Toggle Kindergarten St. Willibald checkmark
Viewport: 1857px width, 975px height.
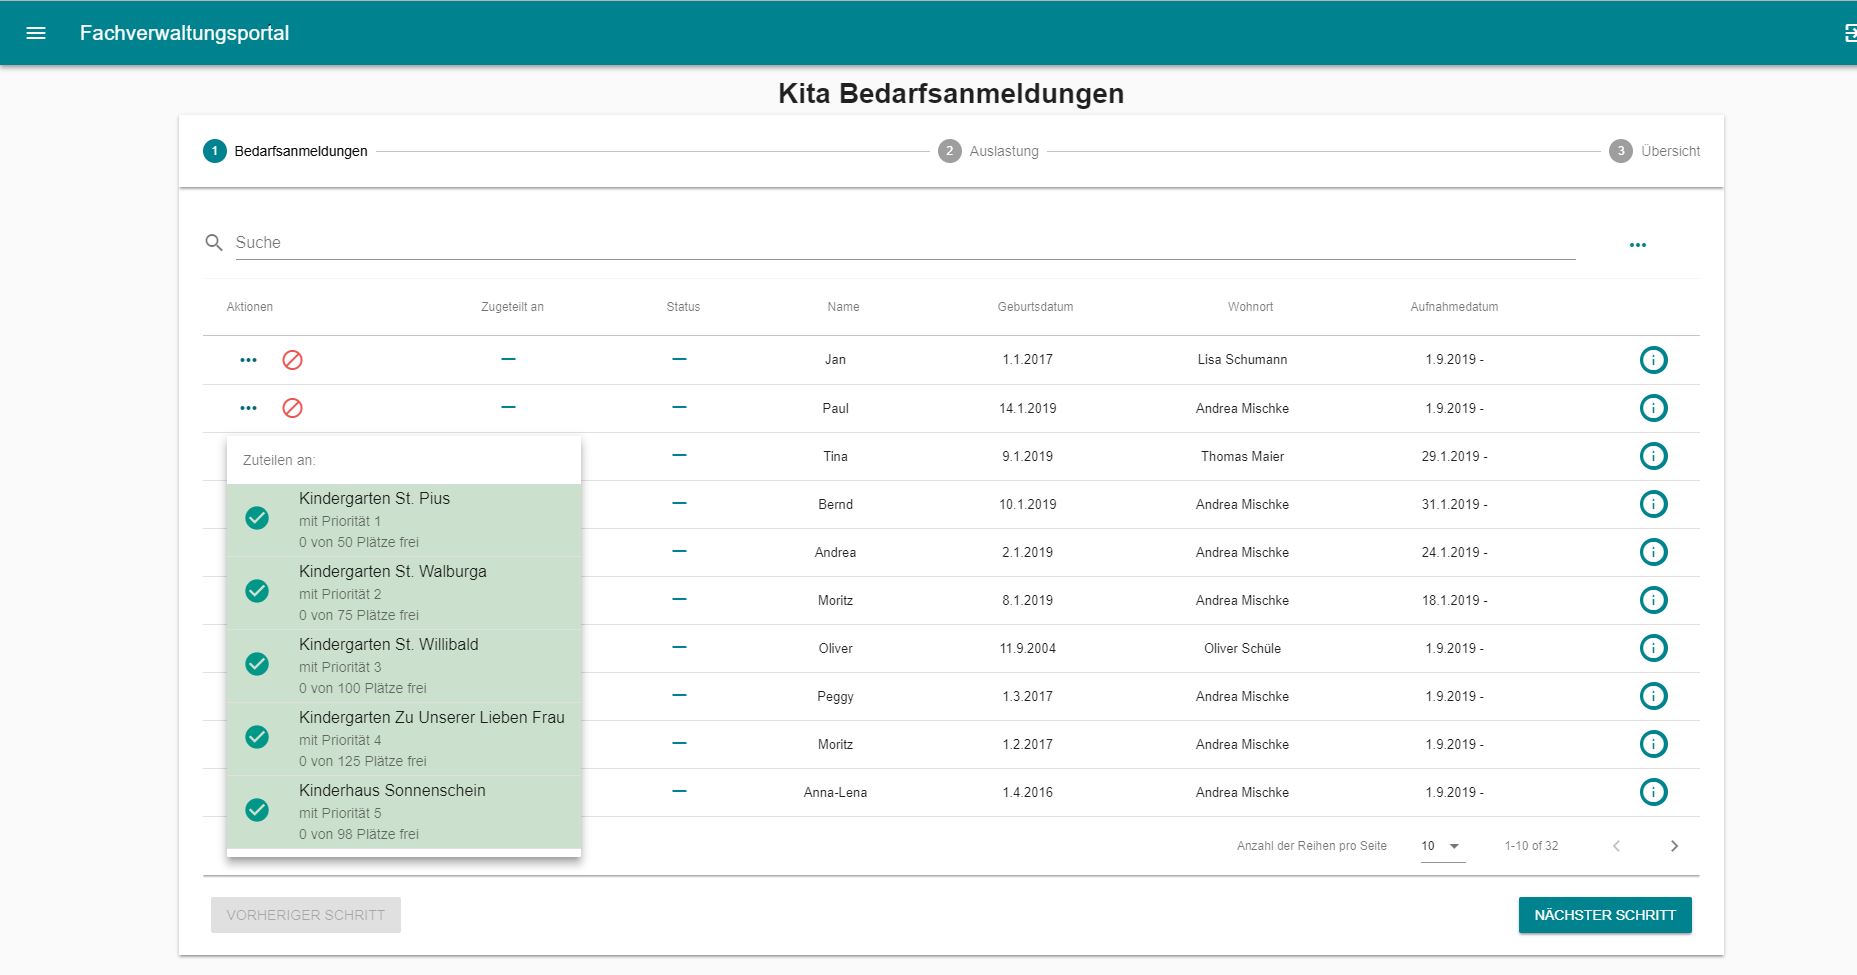pyautogui.click(x=257, y=664)
